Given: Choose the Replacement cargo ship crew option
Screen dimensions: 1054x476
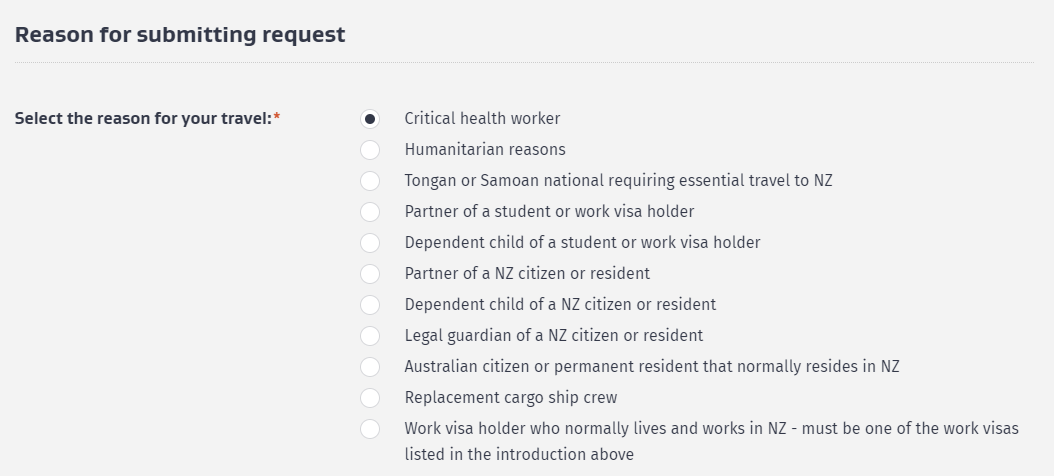Looking at the screenshot, I should [370, 397].
